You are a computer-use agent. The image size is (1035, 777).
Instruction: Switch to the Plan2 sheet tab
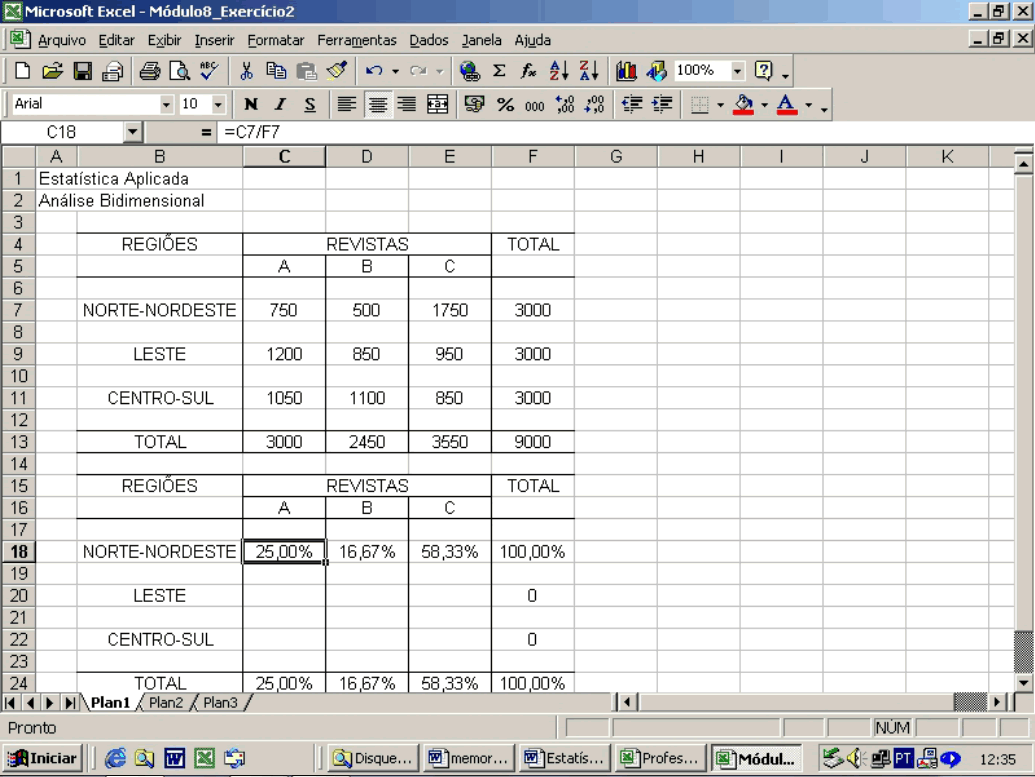coord(166,703)
